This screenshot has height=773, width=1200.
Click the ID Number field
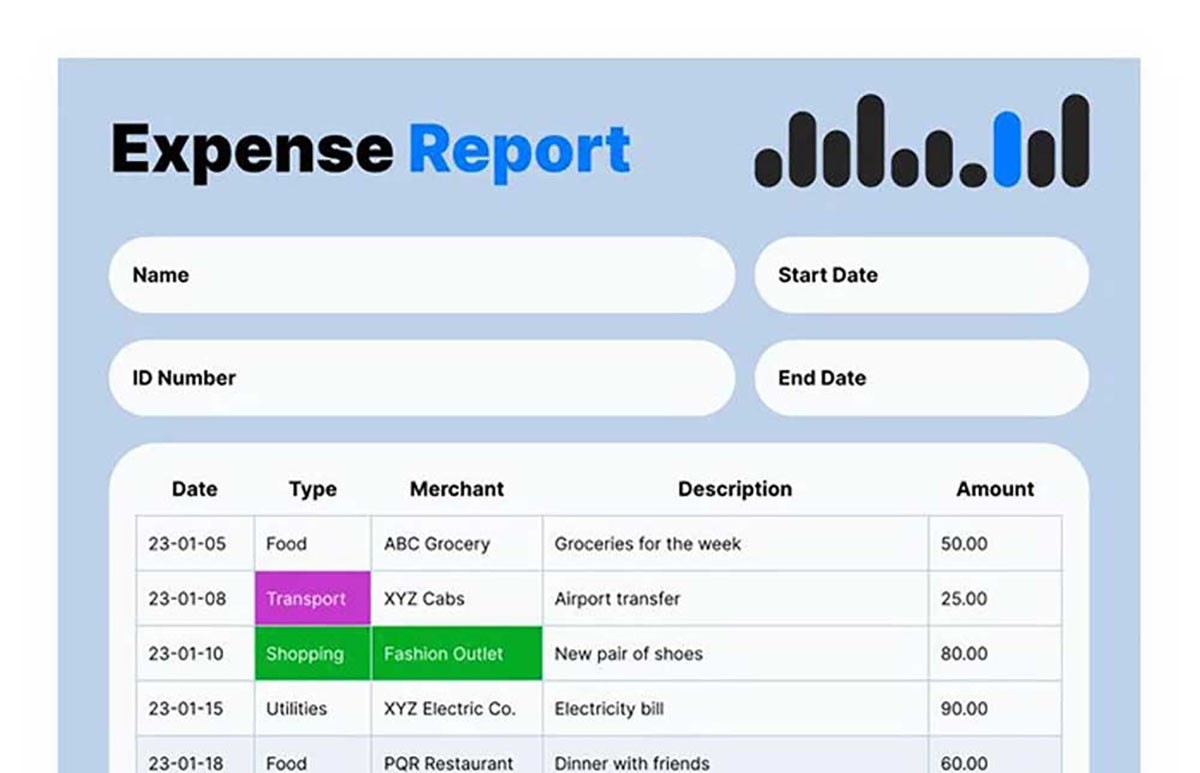[x=420, y=378]
